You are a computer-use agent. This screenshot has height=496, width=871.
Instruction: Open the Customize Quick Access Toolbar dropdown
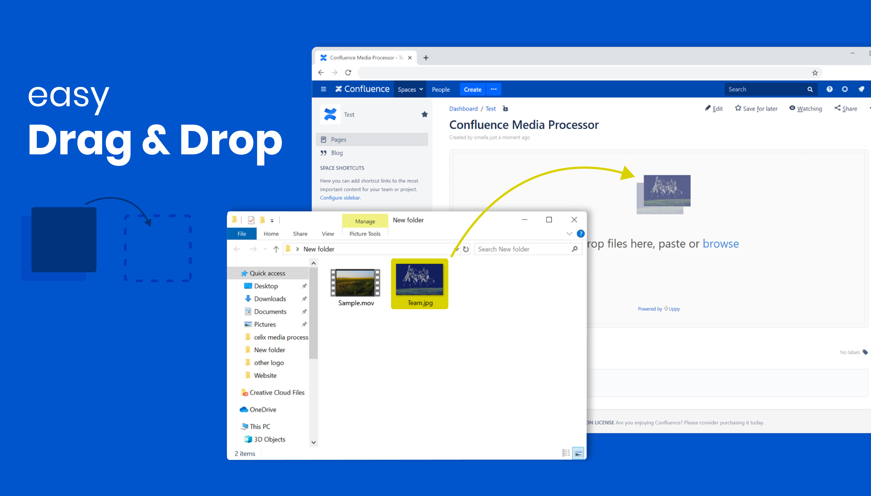[x=272, y=221]
